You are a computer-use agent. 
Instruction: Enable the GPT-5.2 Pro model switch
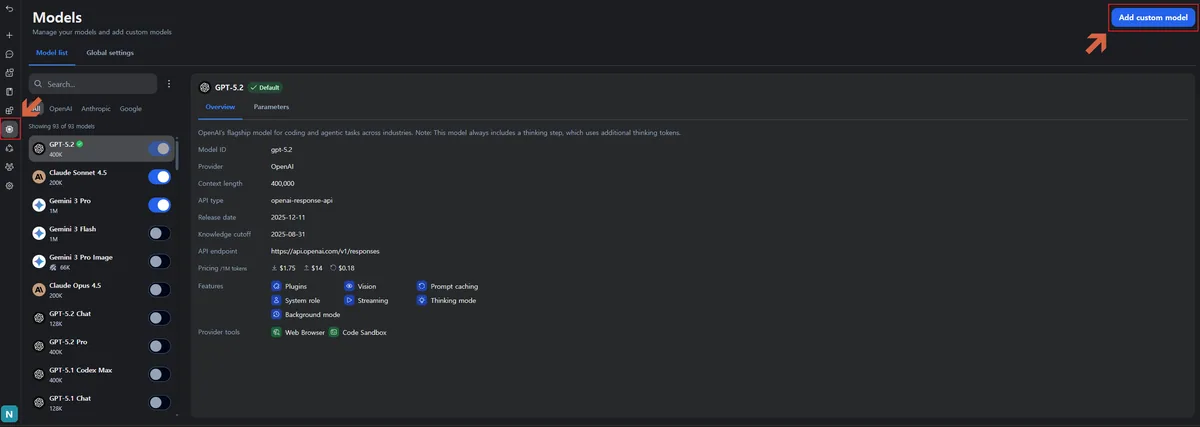159,346
